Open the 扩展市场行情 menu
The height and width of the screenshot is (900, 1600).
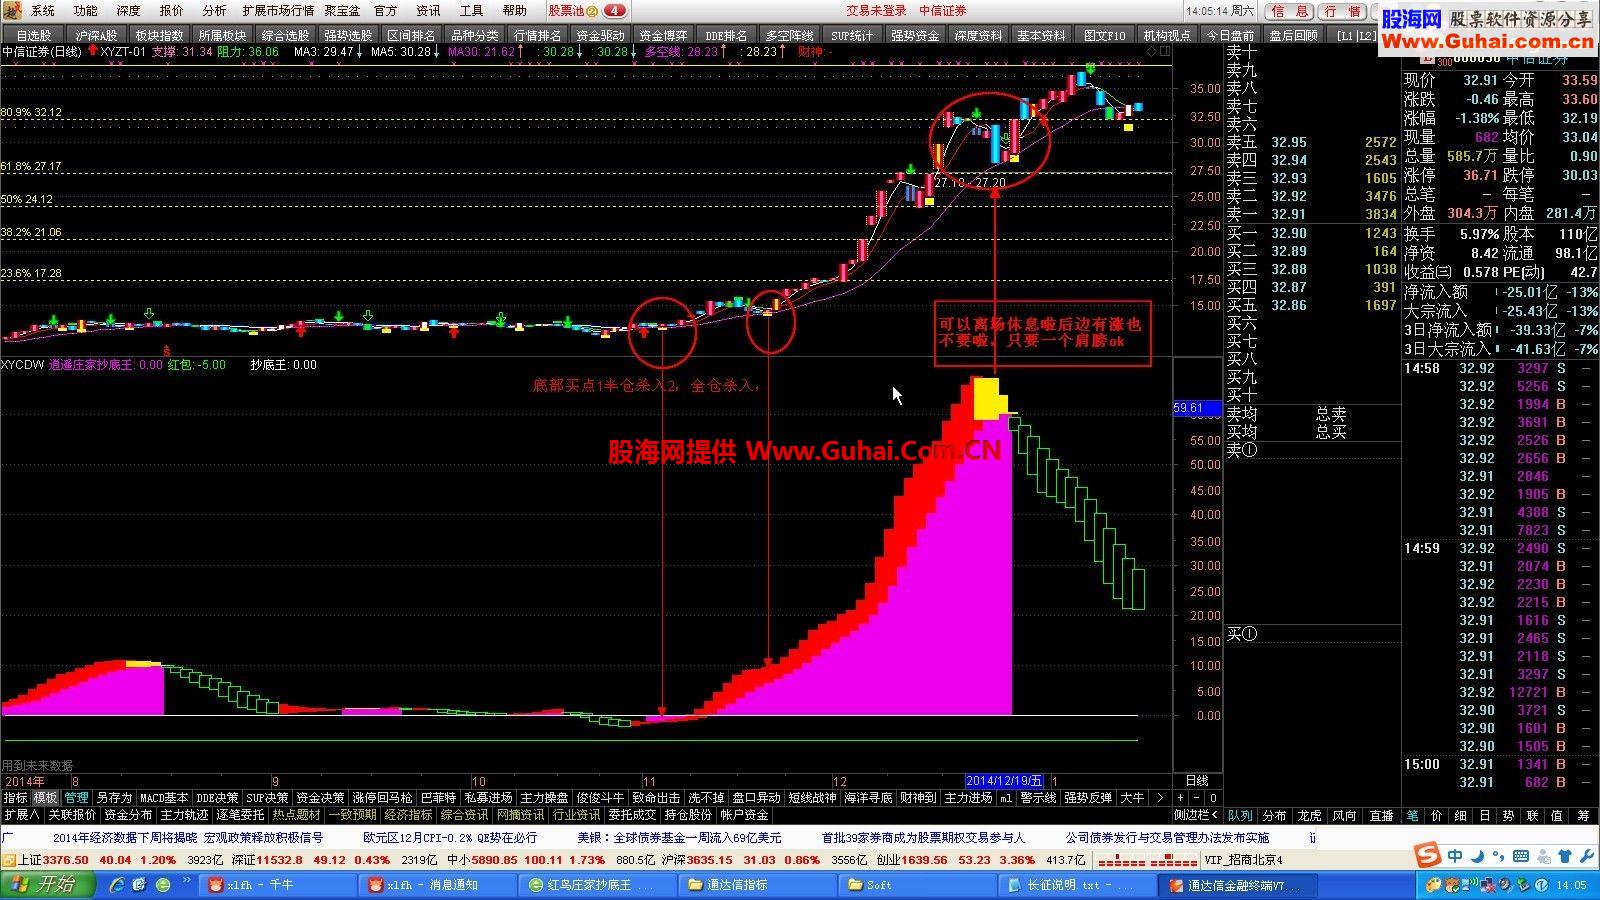pos(278,10)
